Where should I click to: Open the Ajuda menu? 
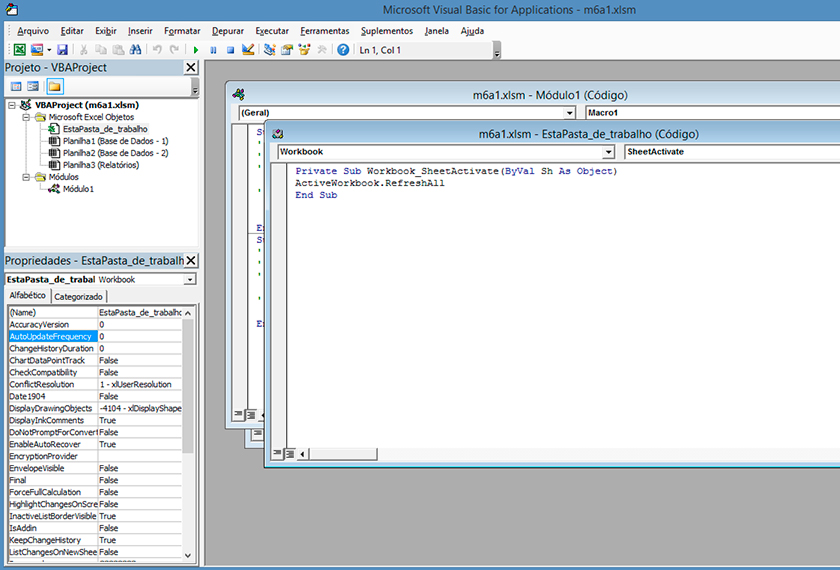tap(472, 31)
